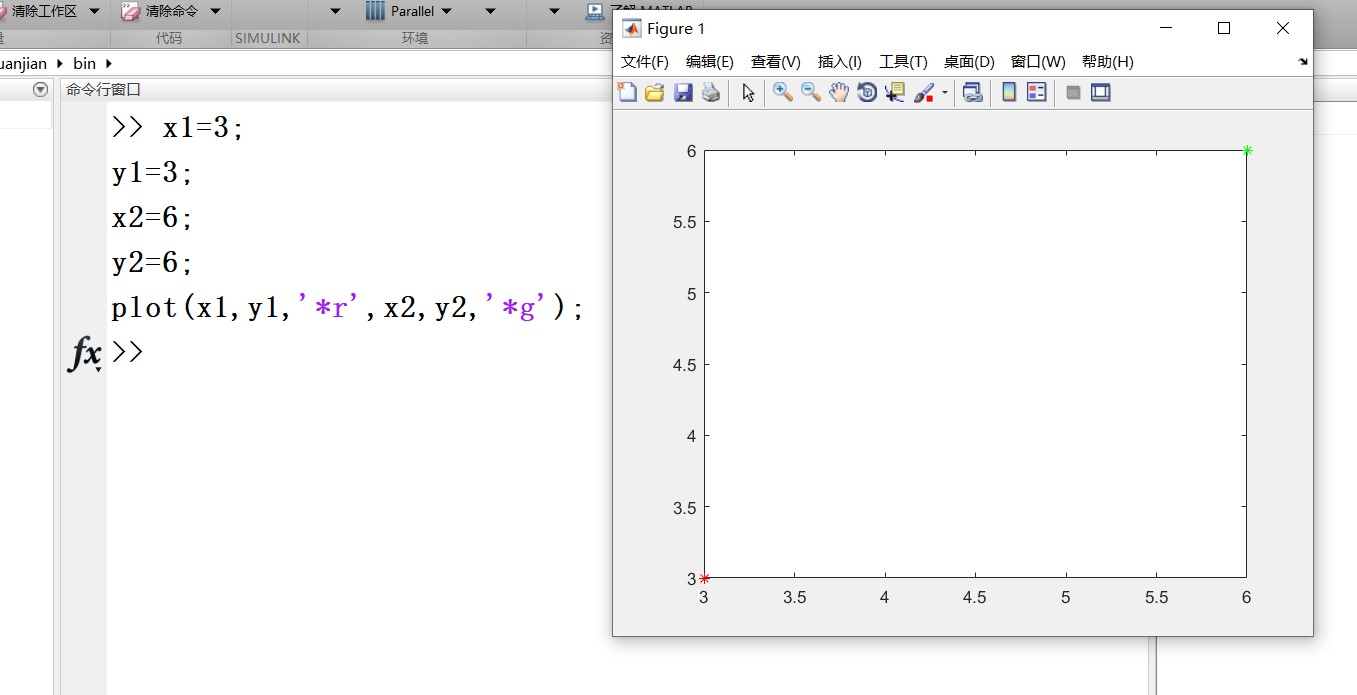The image size is (1357, 695).
Task: Expand the dropdown arrow left of Parallel
Action: pos(335,11)
